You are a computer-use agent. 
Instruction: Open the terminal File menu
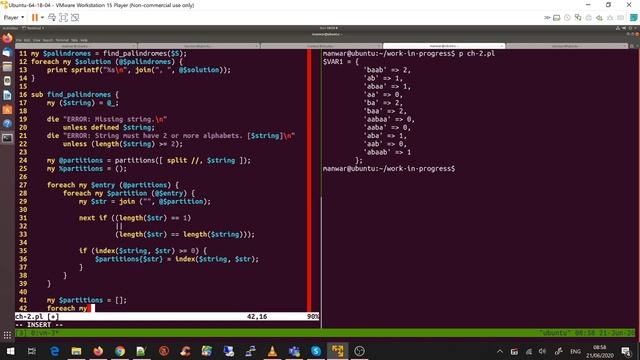click(19, 40)
